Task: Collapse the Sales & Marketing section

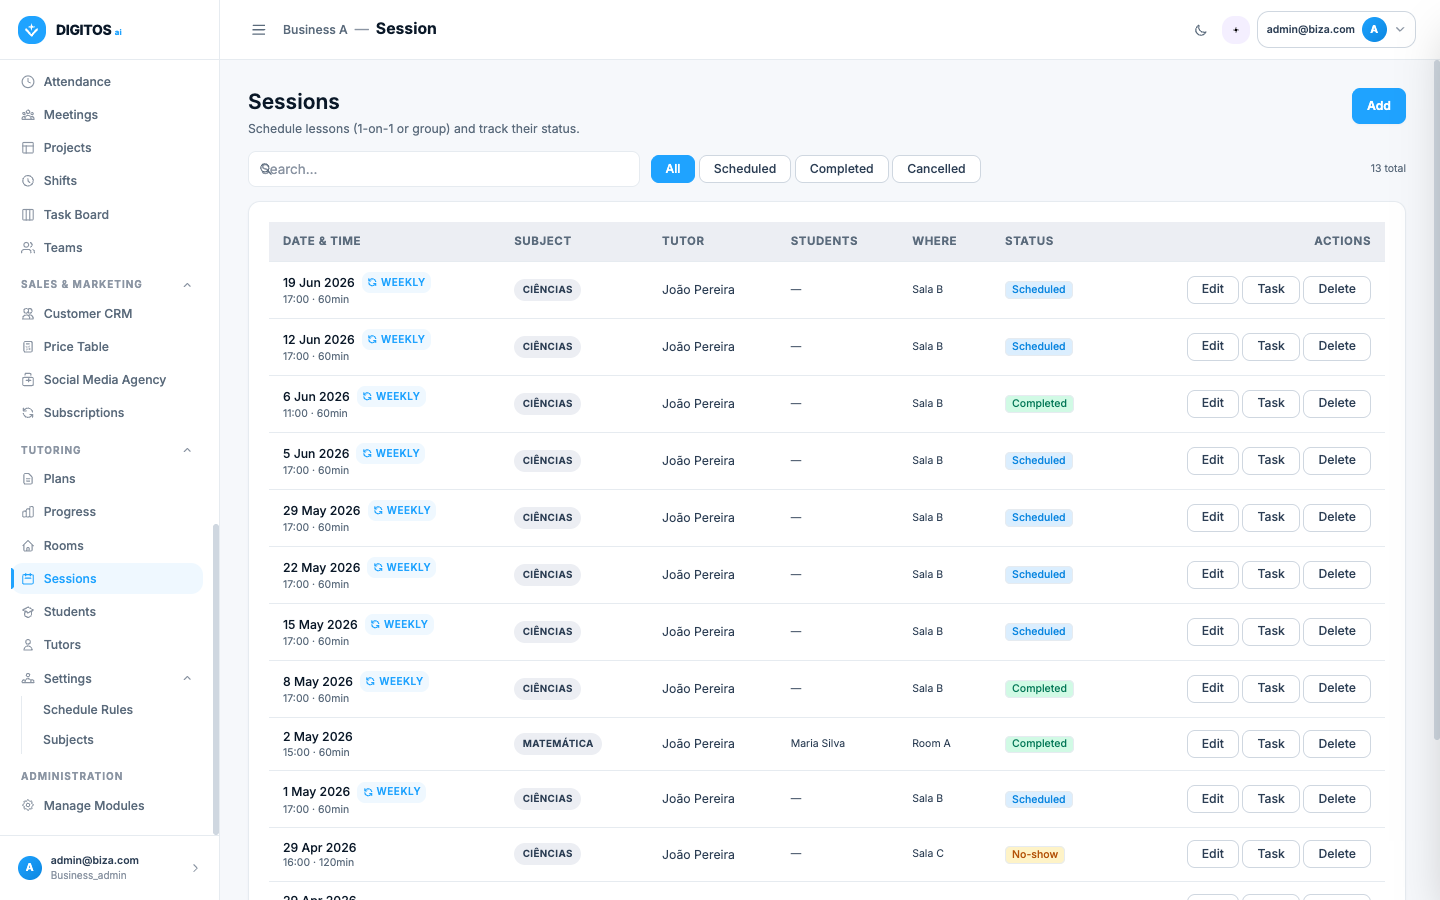Action: [x=187, y=285]
